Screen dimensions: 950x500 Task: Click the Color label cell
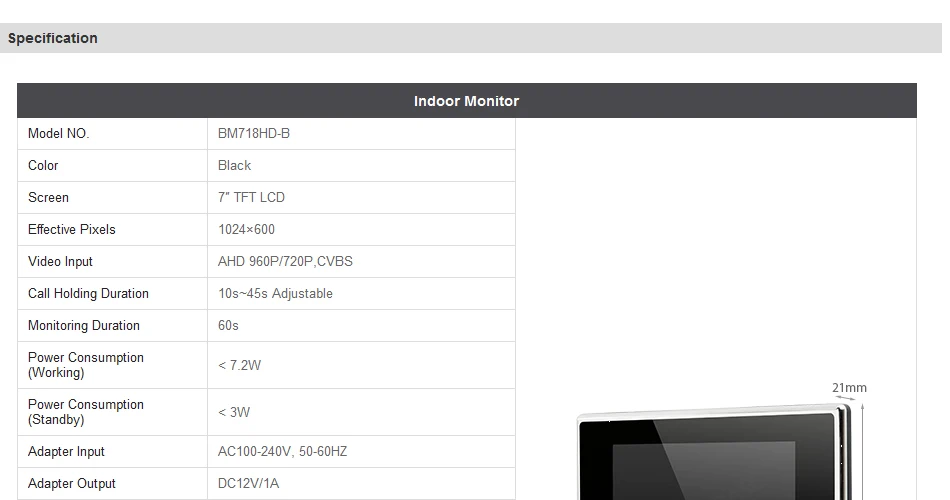click(113, 165)
